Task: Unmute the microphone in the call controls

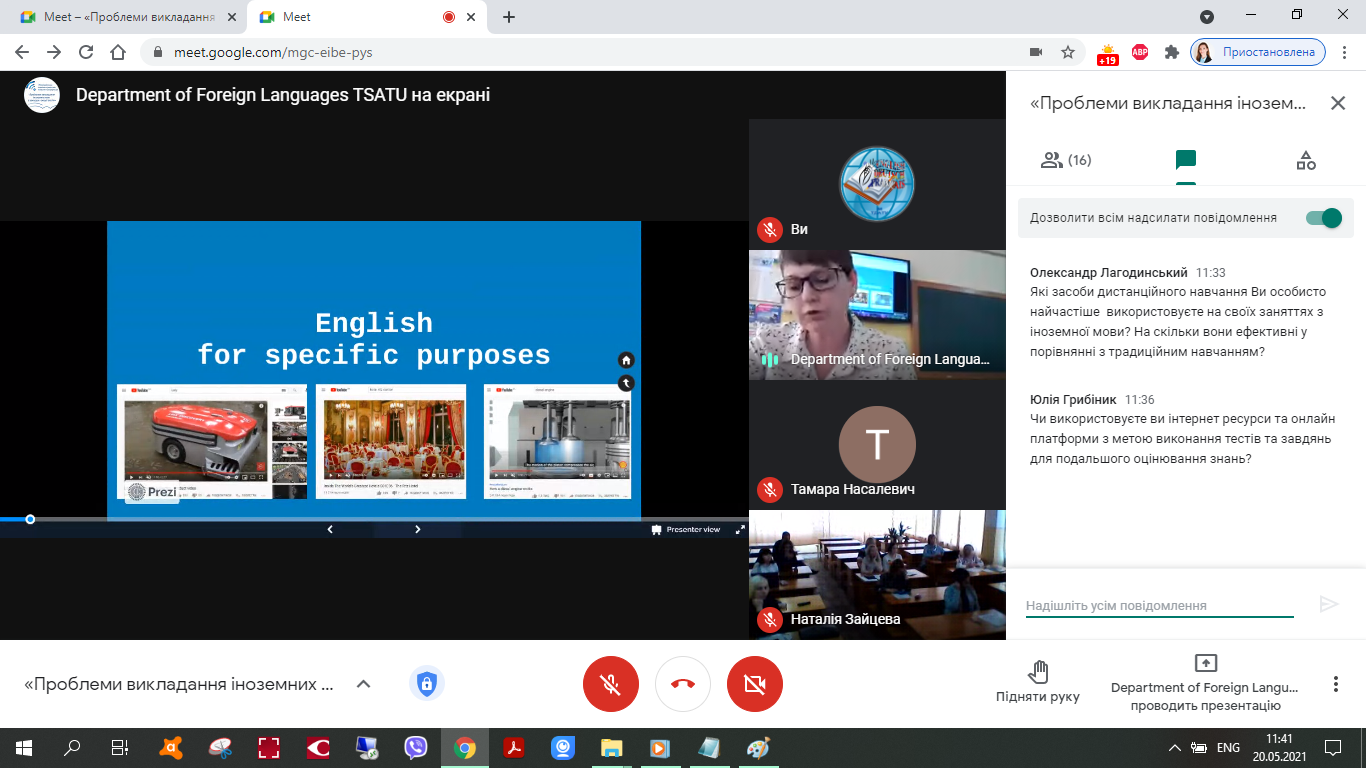Action: tap(611, 684)
